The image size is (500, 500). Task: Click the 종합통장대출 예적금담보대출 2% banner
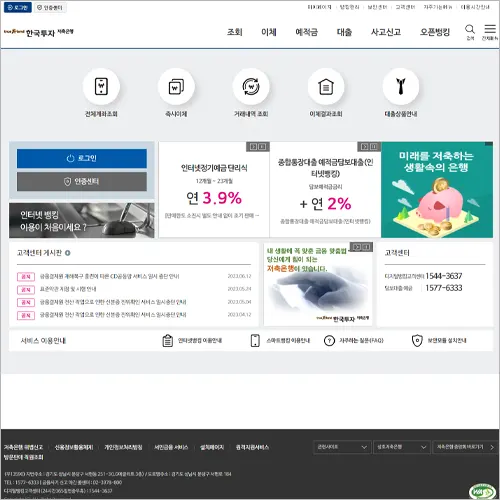[x=325, y=190]
